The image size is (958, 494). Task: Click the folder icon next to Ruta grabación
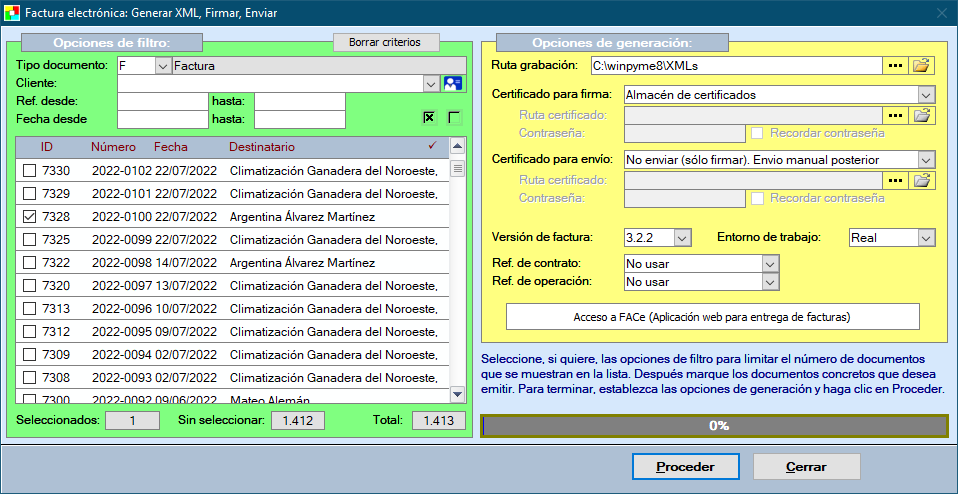921,65
